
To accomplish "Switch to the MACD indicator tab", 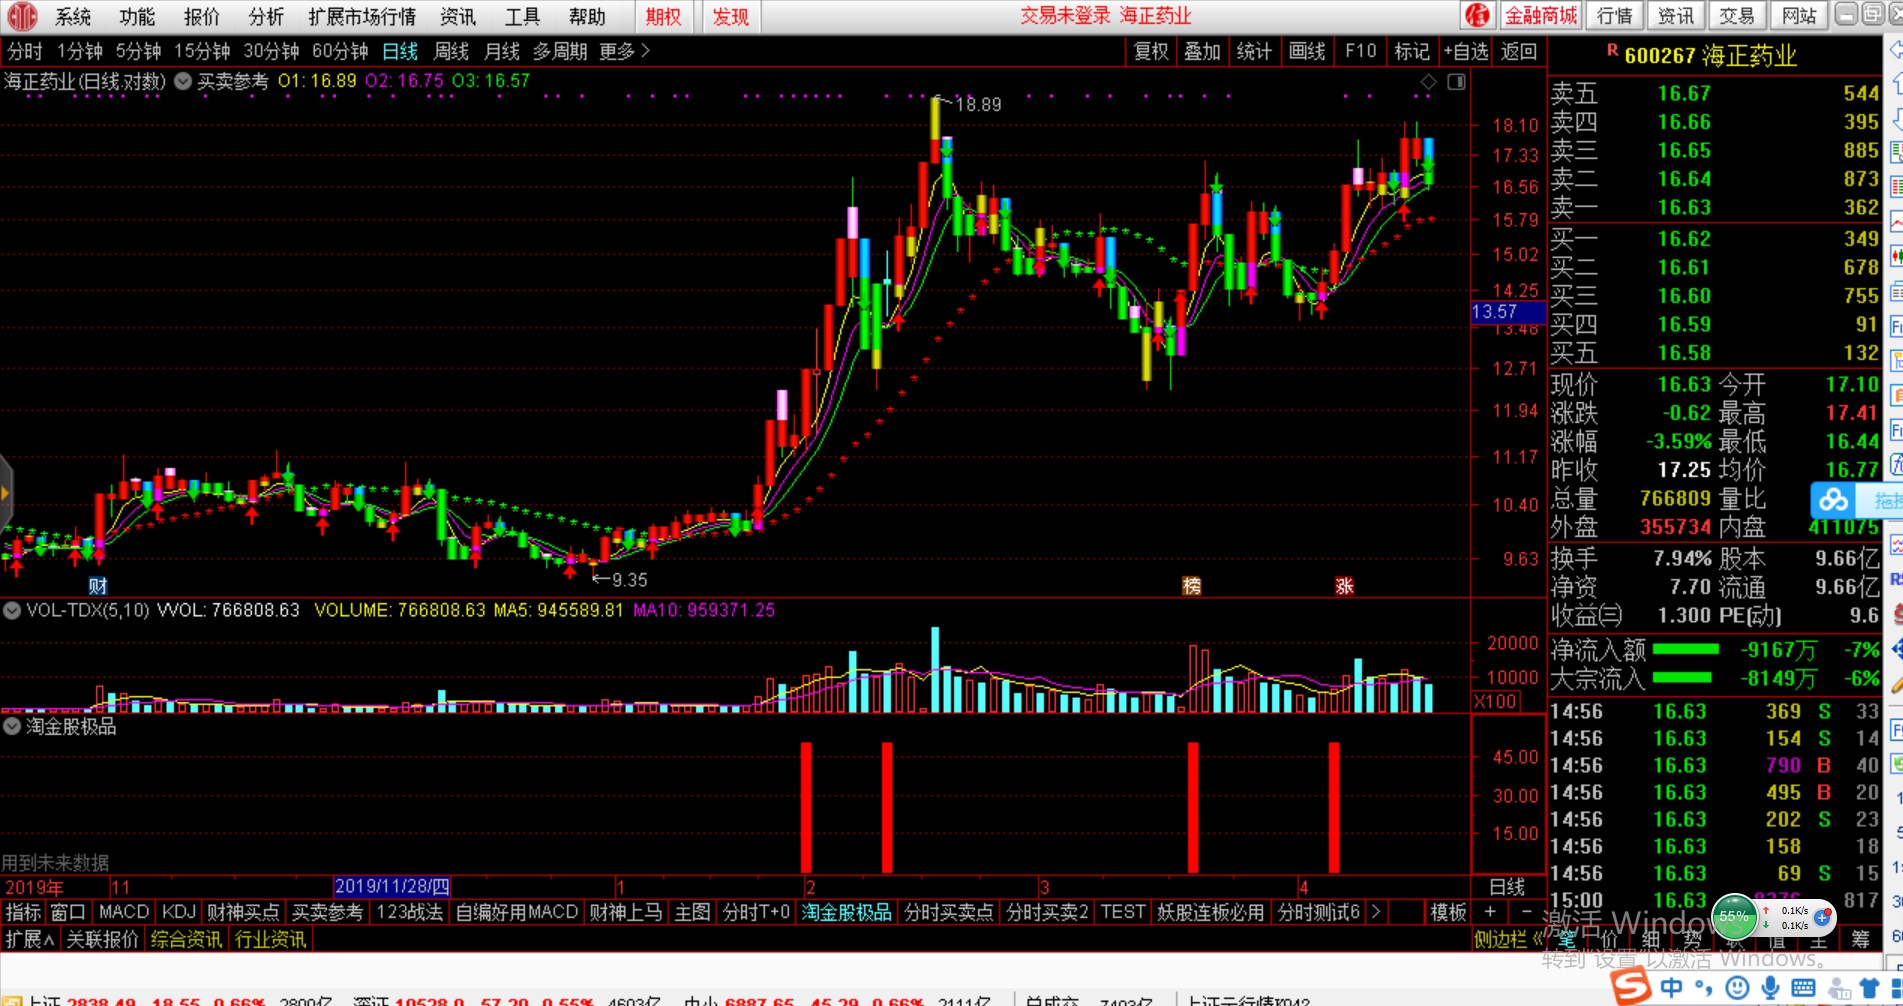I will point(124,912).
